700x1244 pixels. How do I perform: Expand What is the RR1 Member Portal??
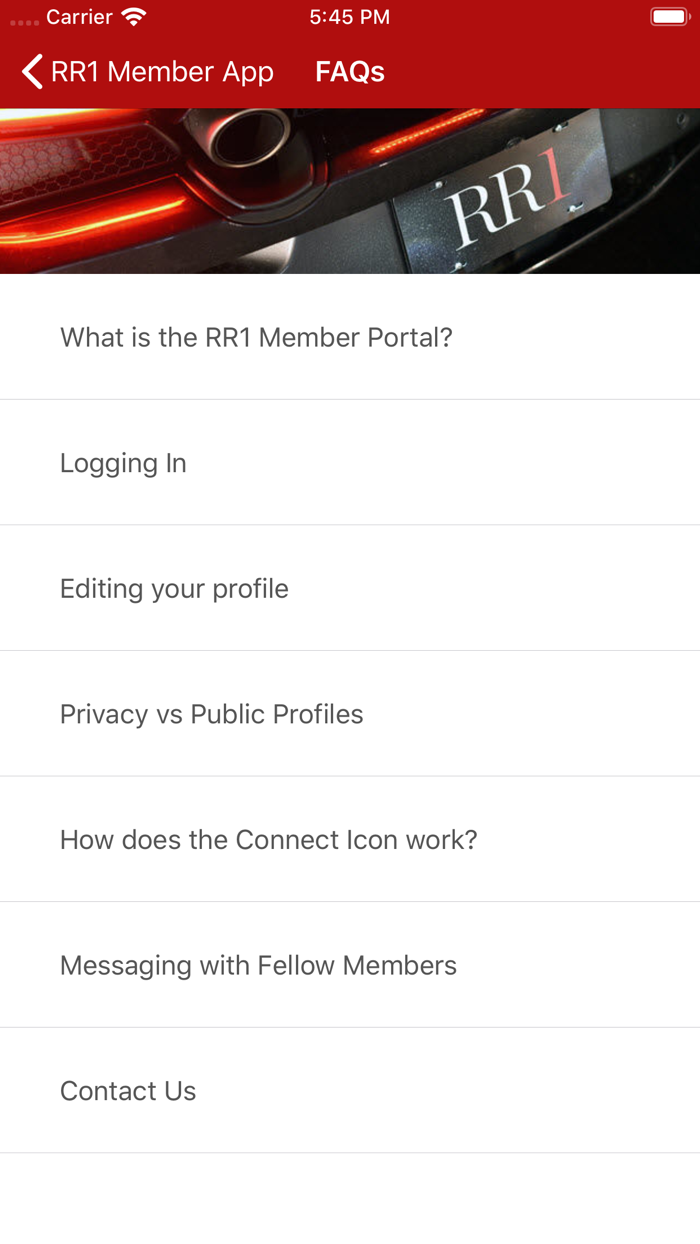point(256,337)
